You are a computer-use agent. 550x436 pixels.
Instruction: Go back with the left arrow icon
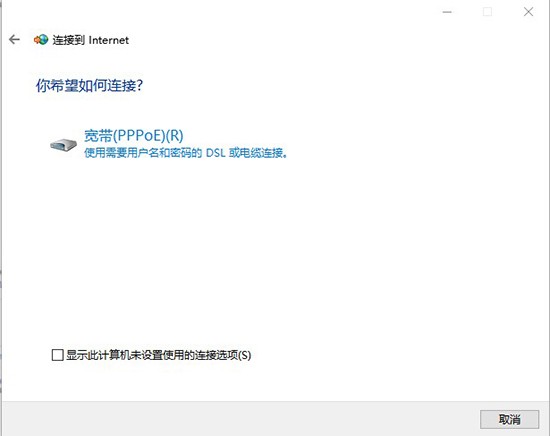[14, 40]
